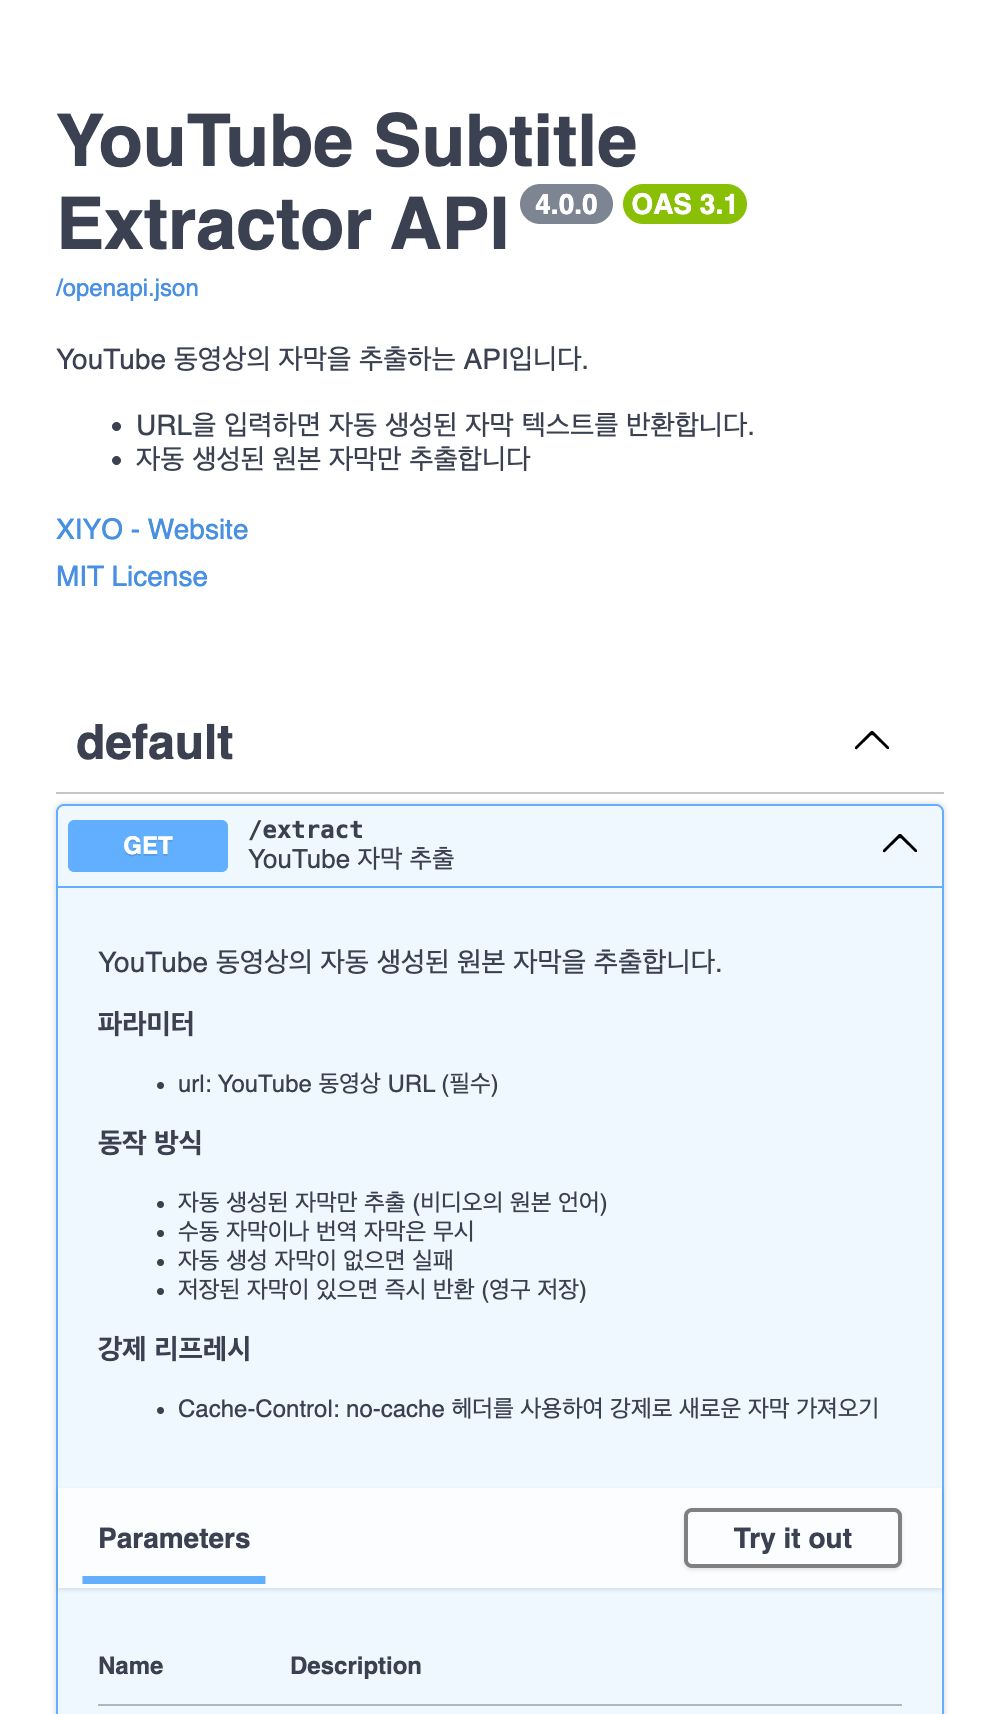Click the YouTube 자막 추출 summary text
The width and height of the screenshot is (1000, 1714).
tap(351, 859)
